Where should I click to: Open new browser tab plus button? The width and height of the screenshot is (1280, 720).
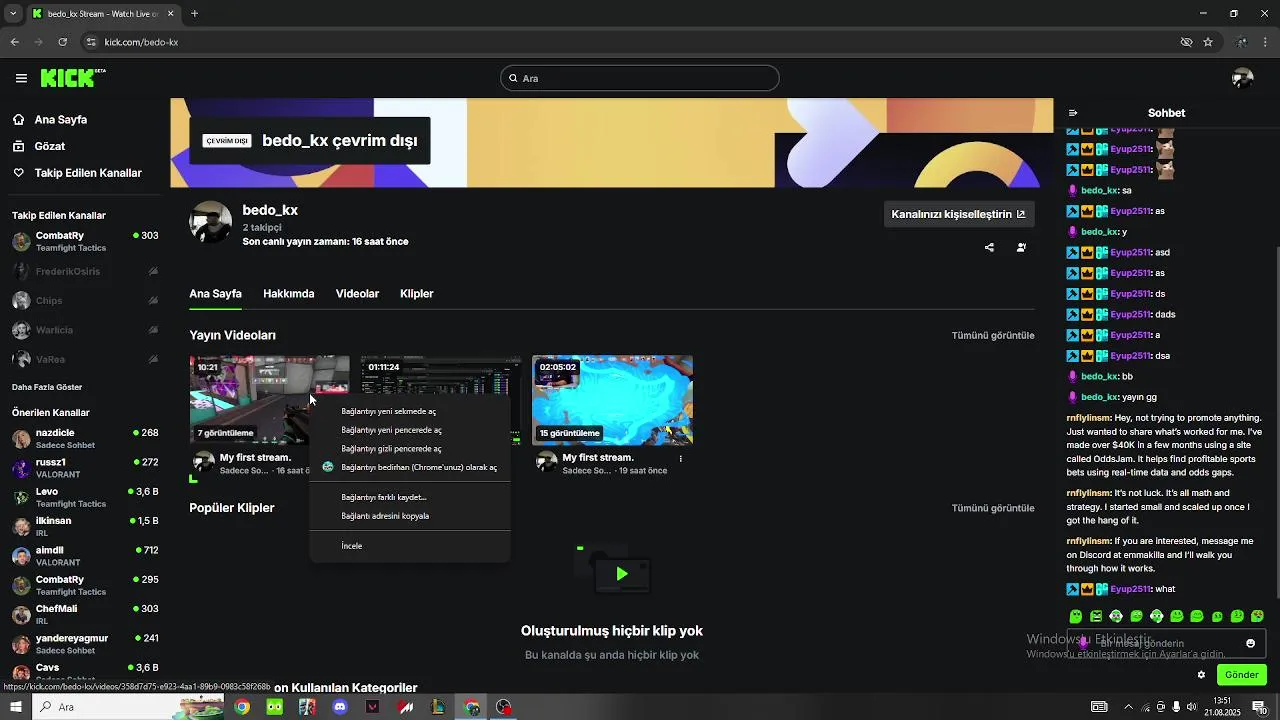[x=194, y=14]
